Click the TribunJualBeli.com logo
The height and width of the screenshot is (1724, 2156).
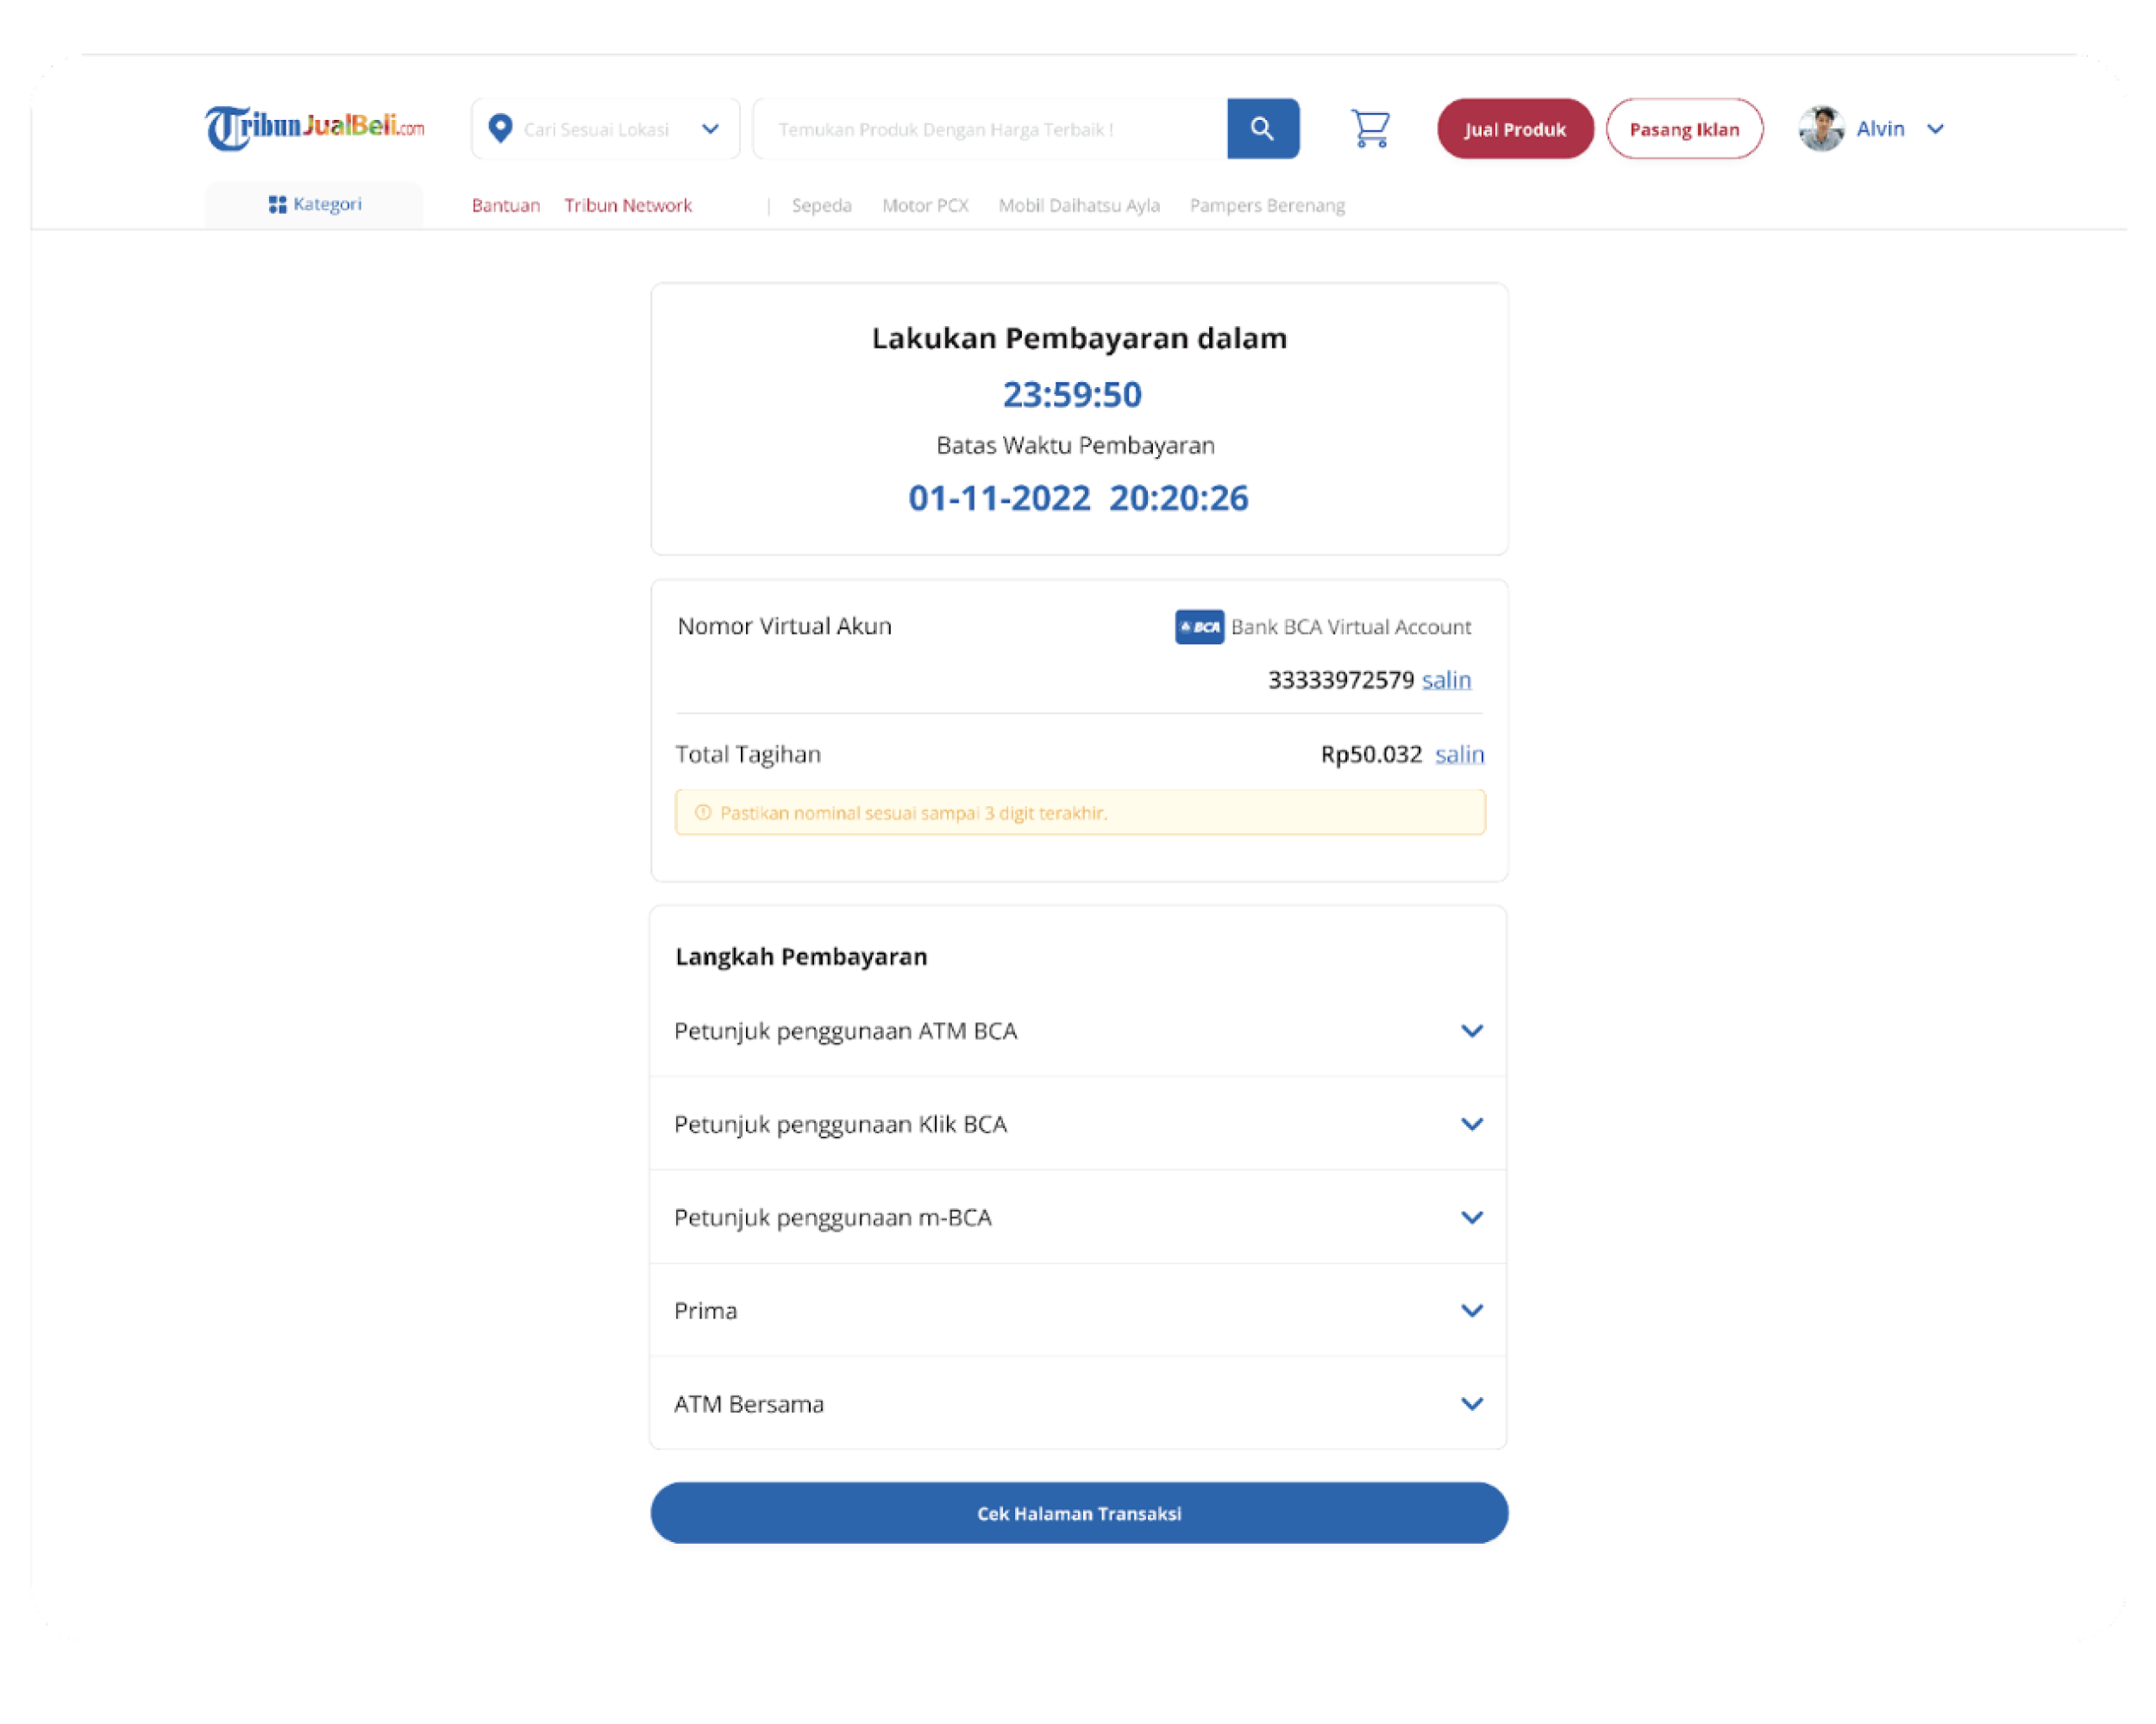coord(314,128)
